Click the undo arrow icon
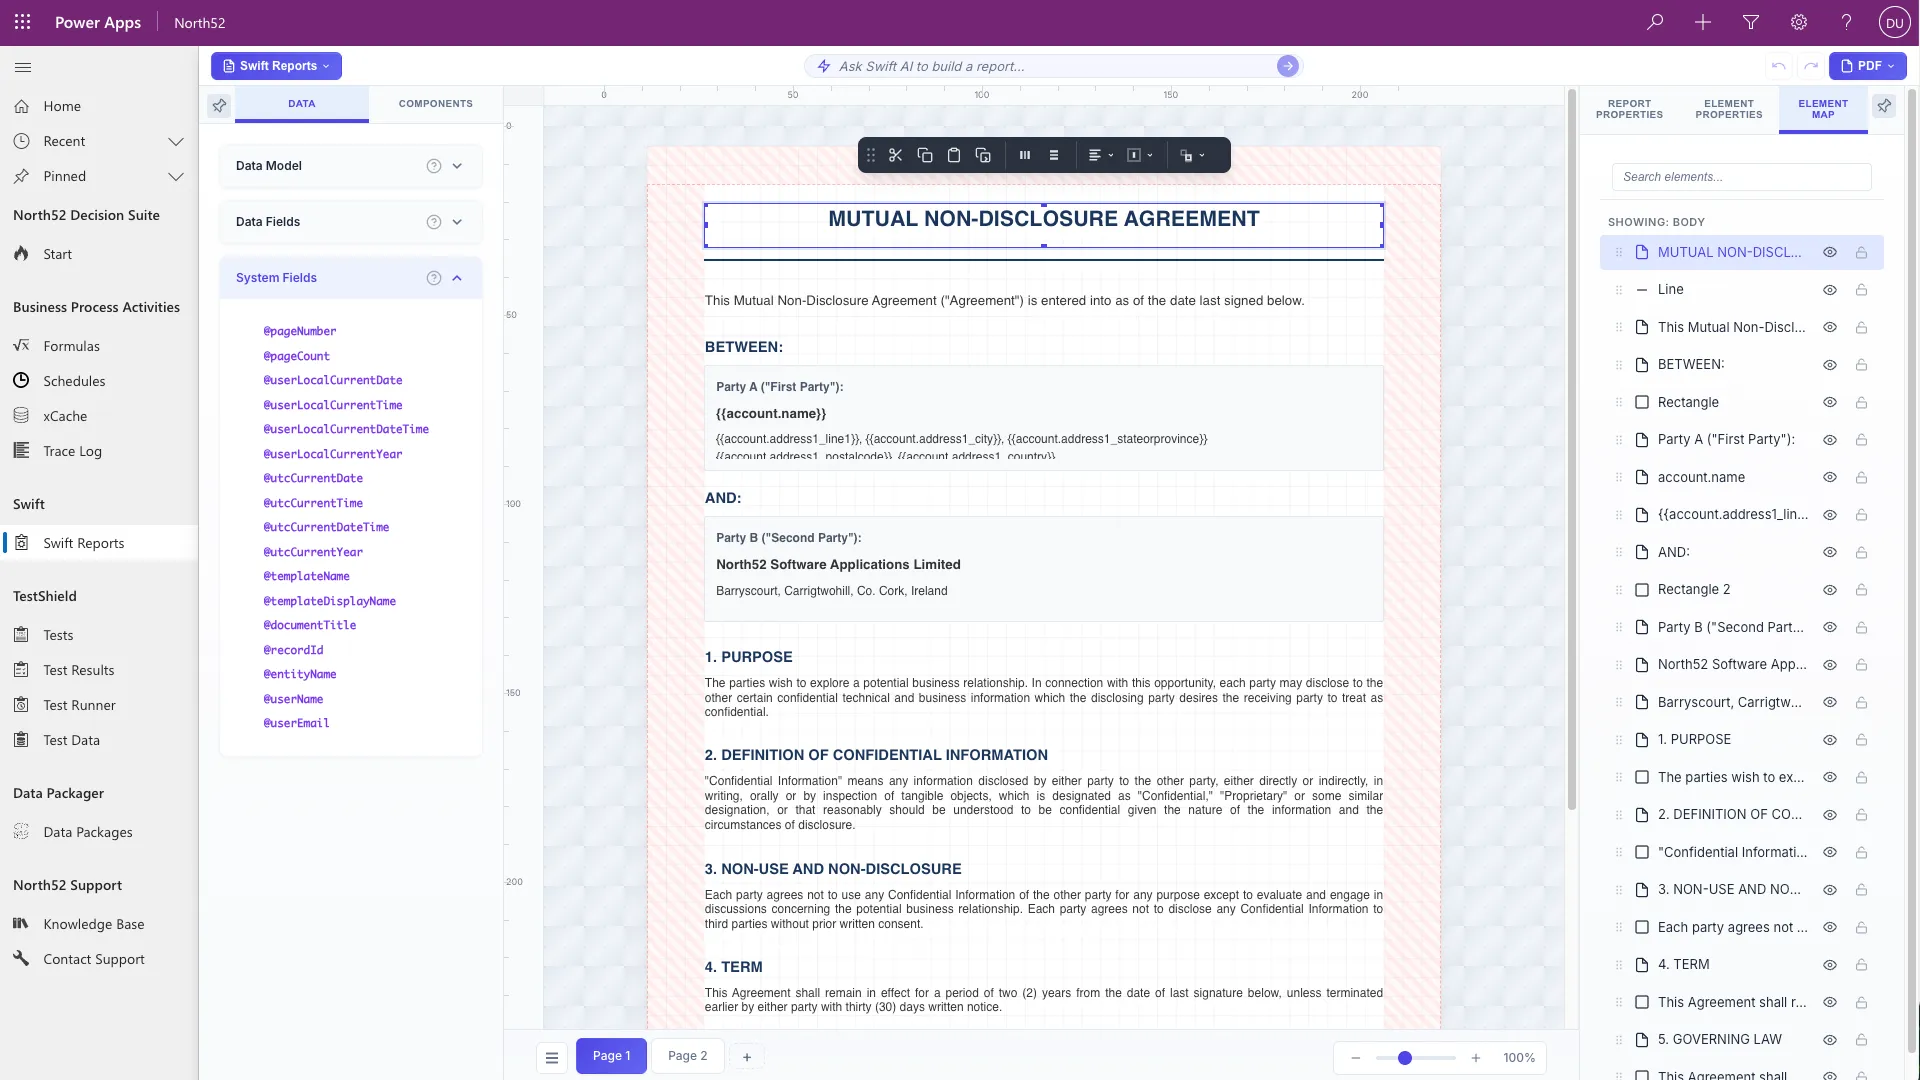 (x=1778, y=66)
